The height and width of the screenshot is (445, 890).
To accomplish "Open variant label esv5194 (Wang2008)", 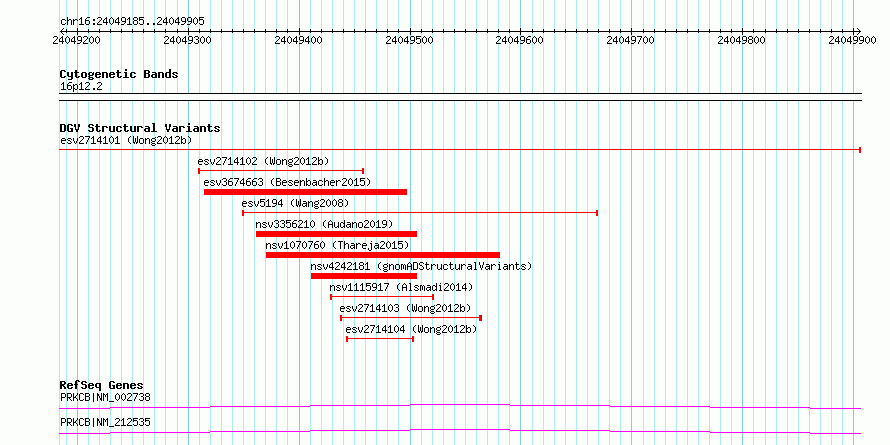I will 295,203.
